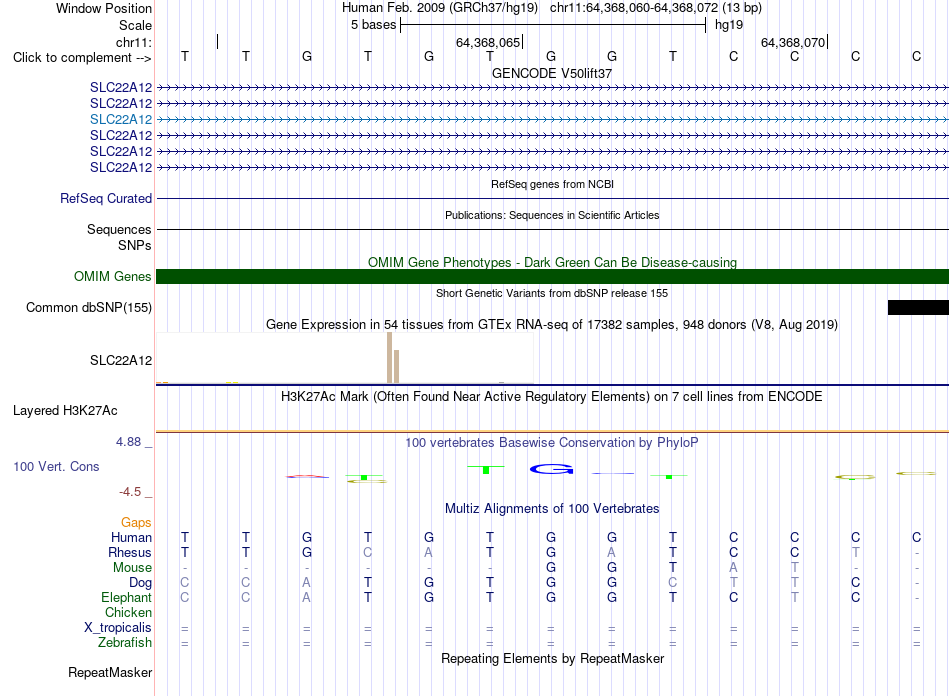
Task: Click '100 vertebrates Basewise Conservation by PhyloP' title
Action: click(x=552, y=443)
